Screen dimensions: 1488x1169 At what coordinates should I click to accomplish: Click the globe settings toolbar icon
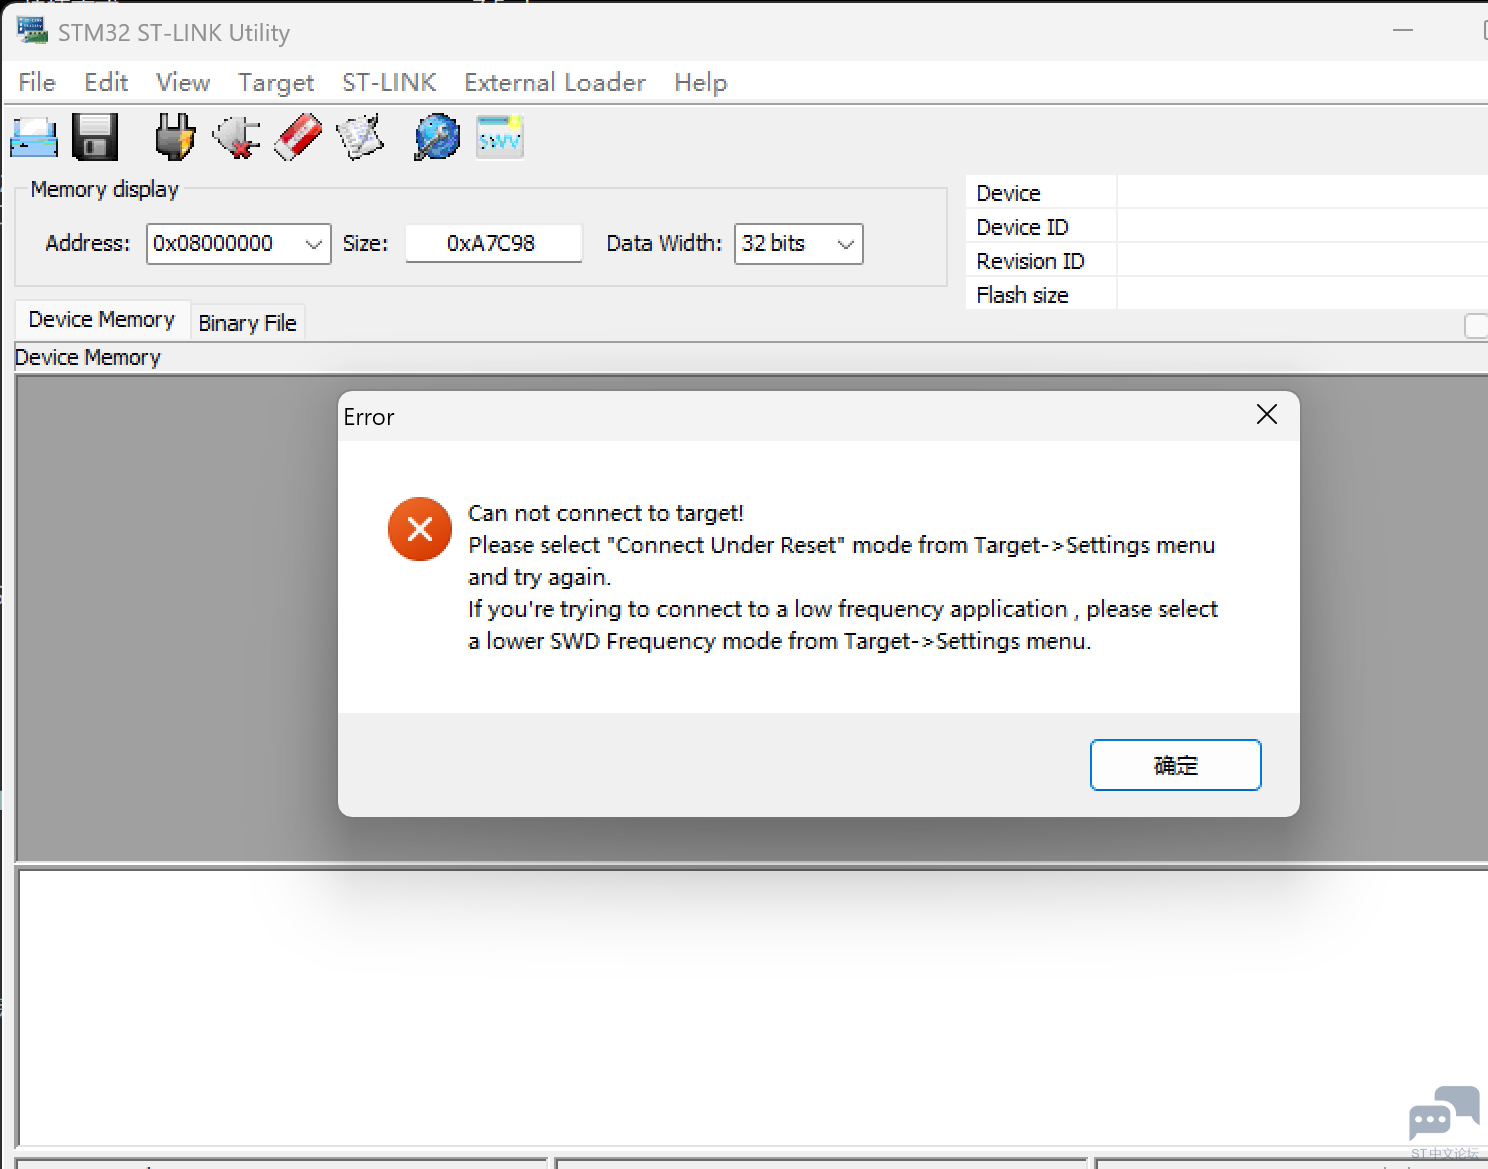coord(437,137)
